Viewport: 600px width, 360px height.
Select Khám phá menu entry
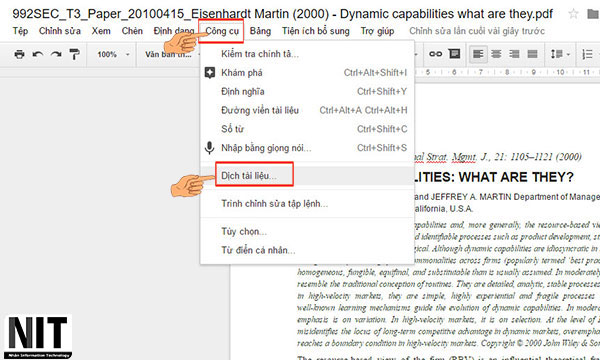pos(307,73)
